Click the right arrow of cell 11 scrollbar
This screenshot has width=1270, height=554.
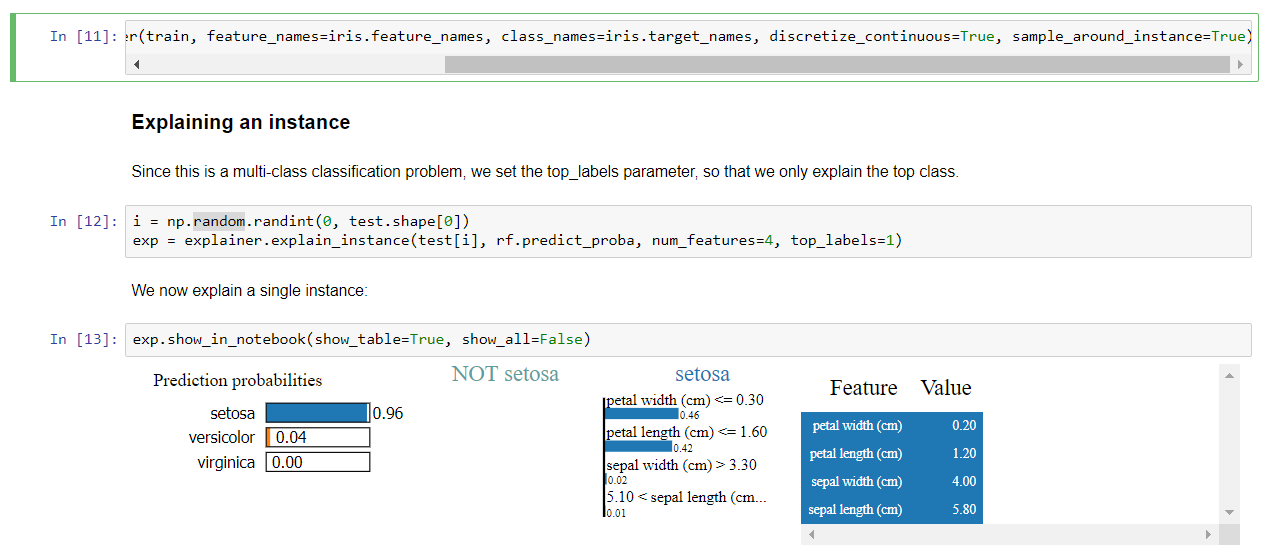[1241, 64]
